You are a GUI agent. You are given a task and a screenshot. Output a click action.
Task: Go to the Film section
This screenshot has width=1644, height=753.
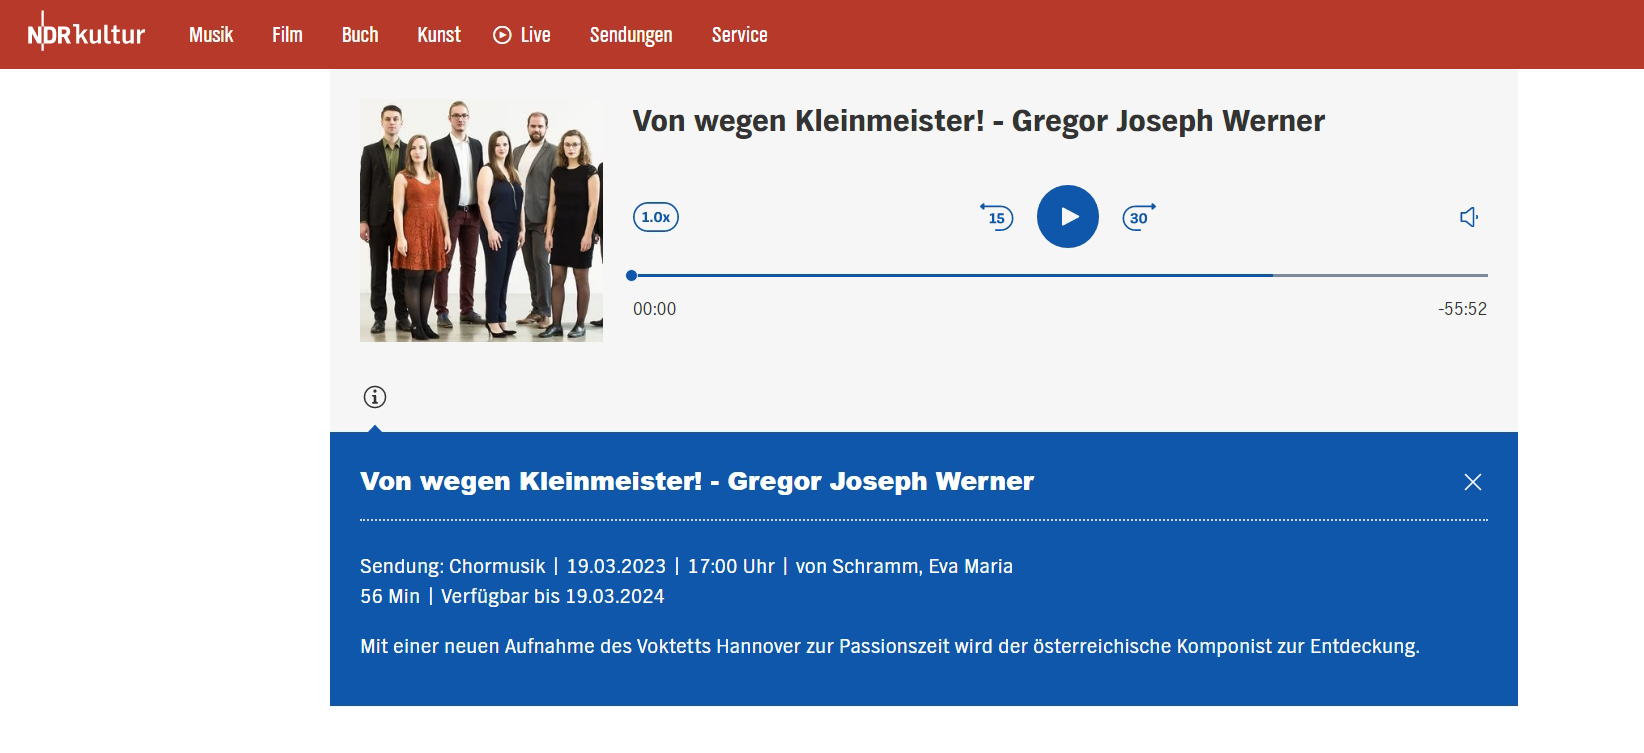(x=287, y=35)
